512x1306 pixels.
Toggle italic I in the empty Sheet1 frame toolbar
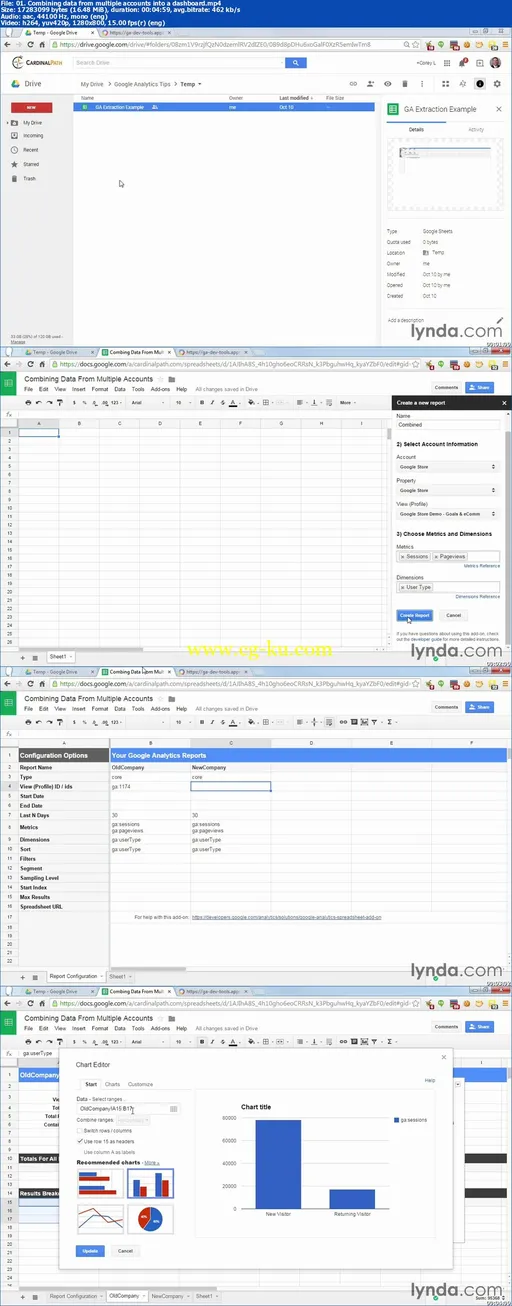tap(211, 403)
